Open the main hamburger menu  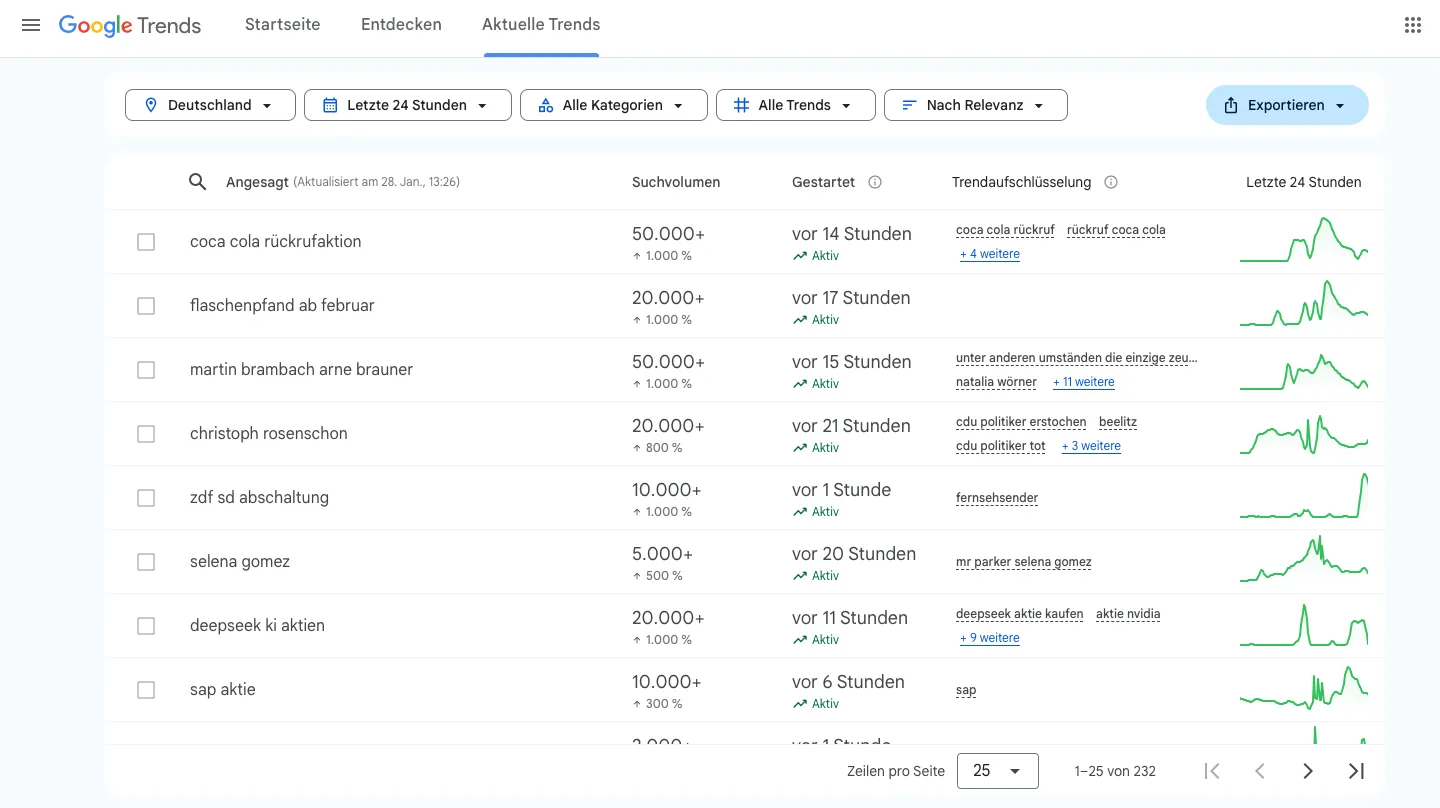tap(31, 26)
